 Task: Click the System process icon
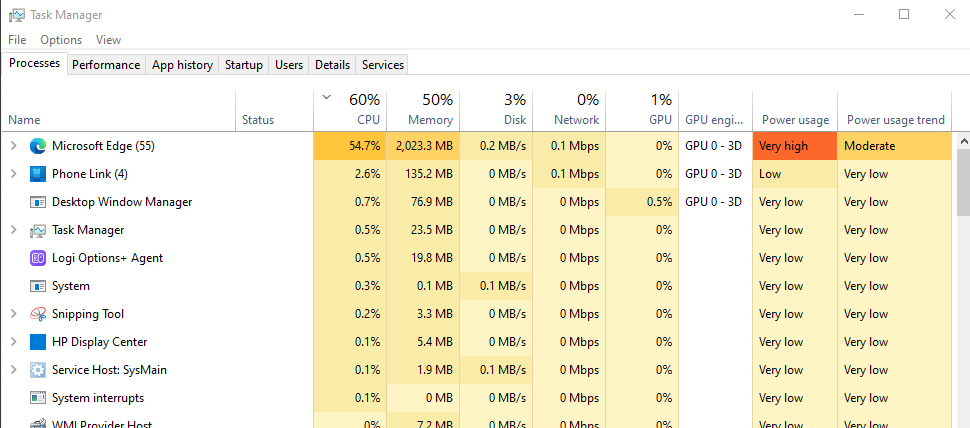[x=38, y=286]
